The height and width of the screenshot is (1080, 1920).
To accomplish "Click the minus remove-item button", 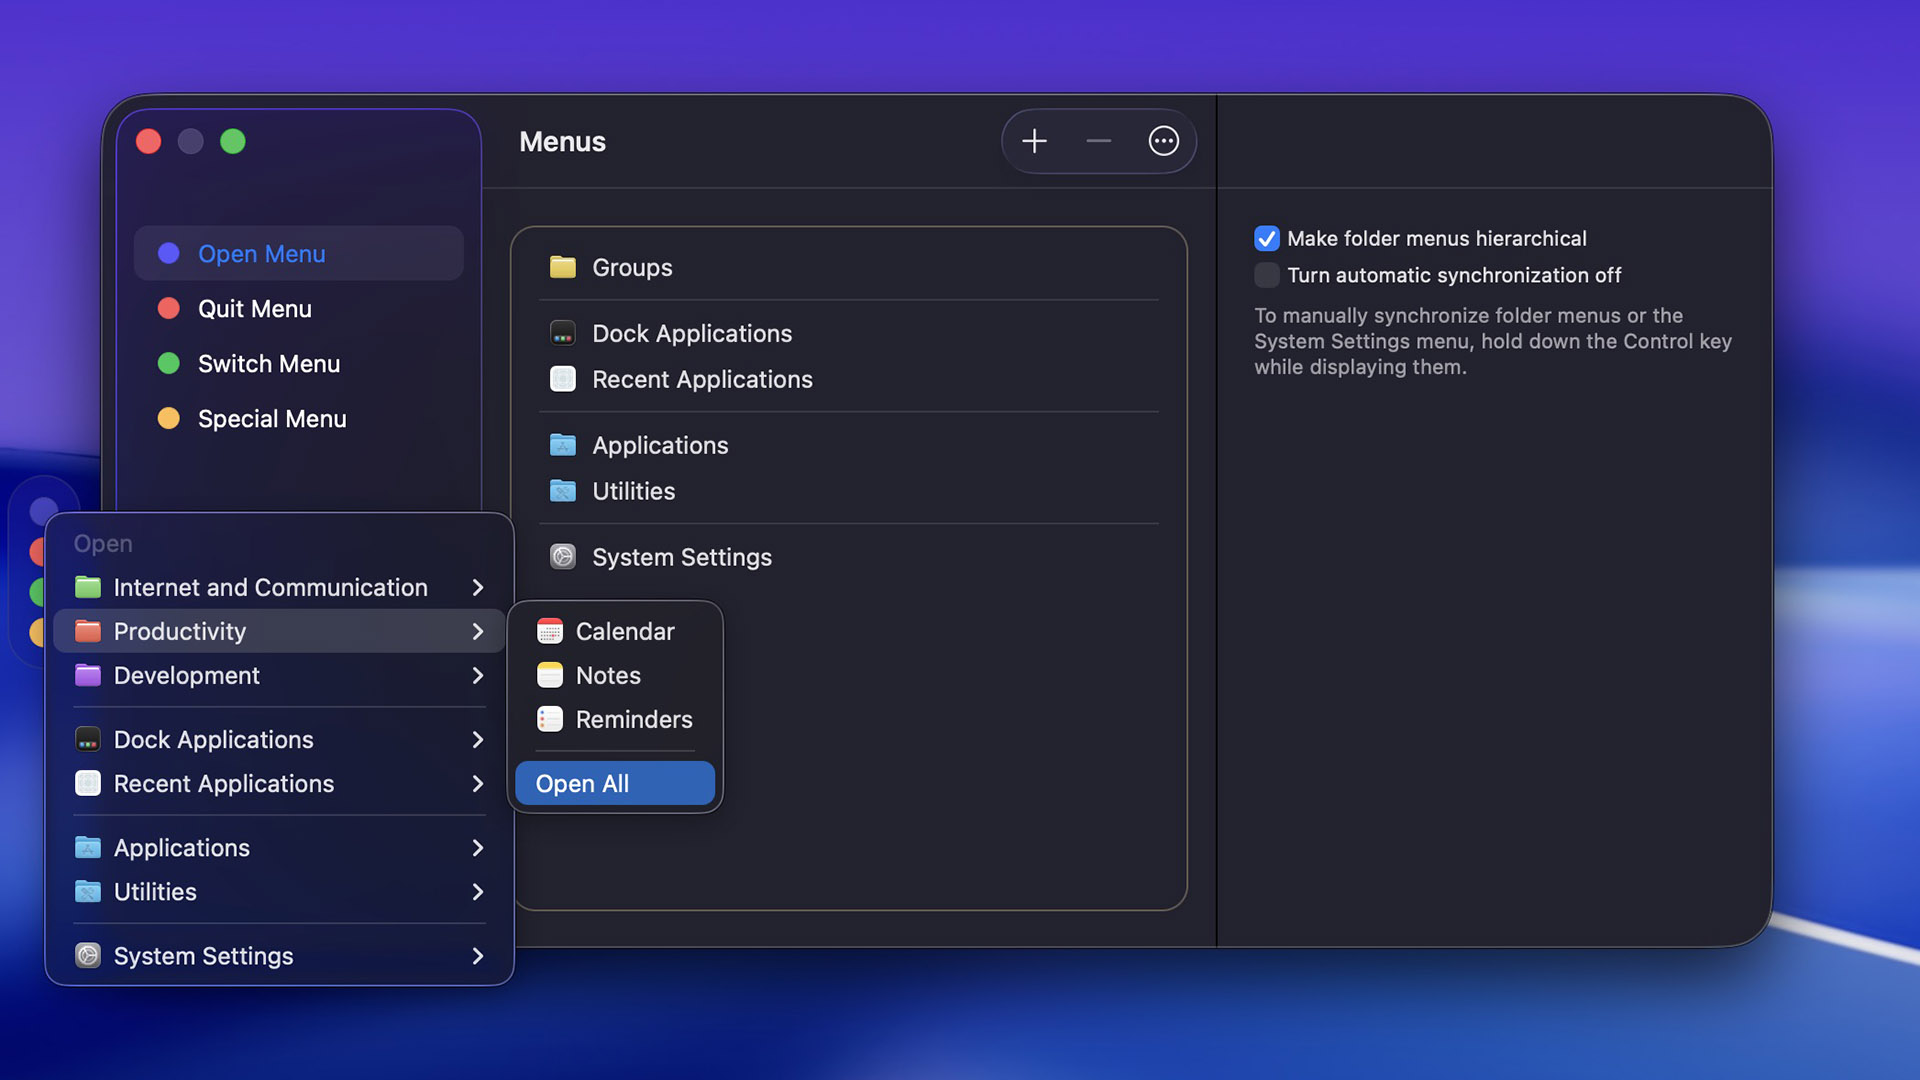I will 1098,141.
